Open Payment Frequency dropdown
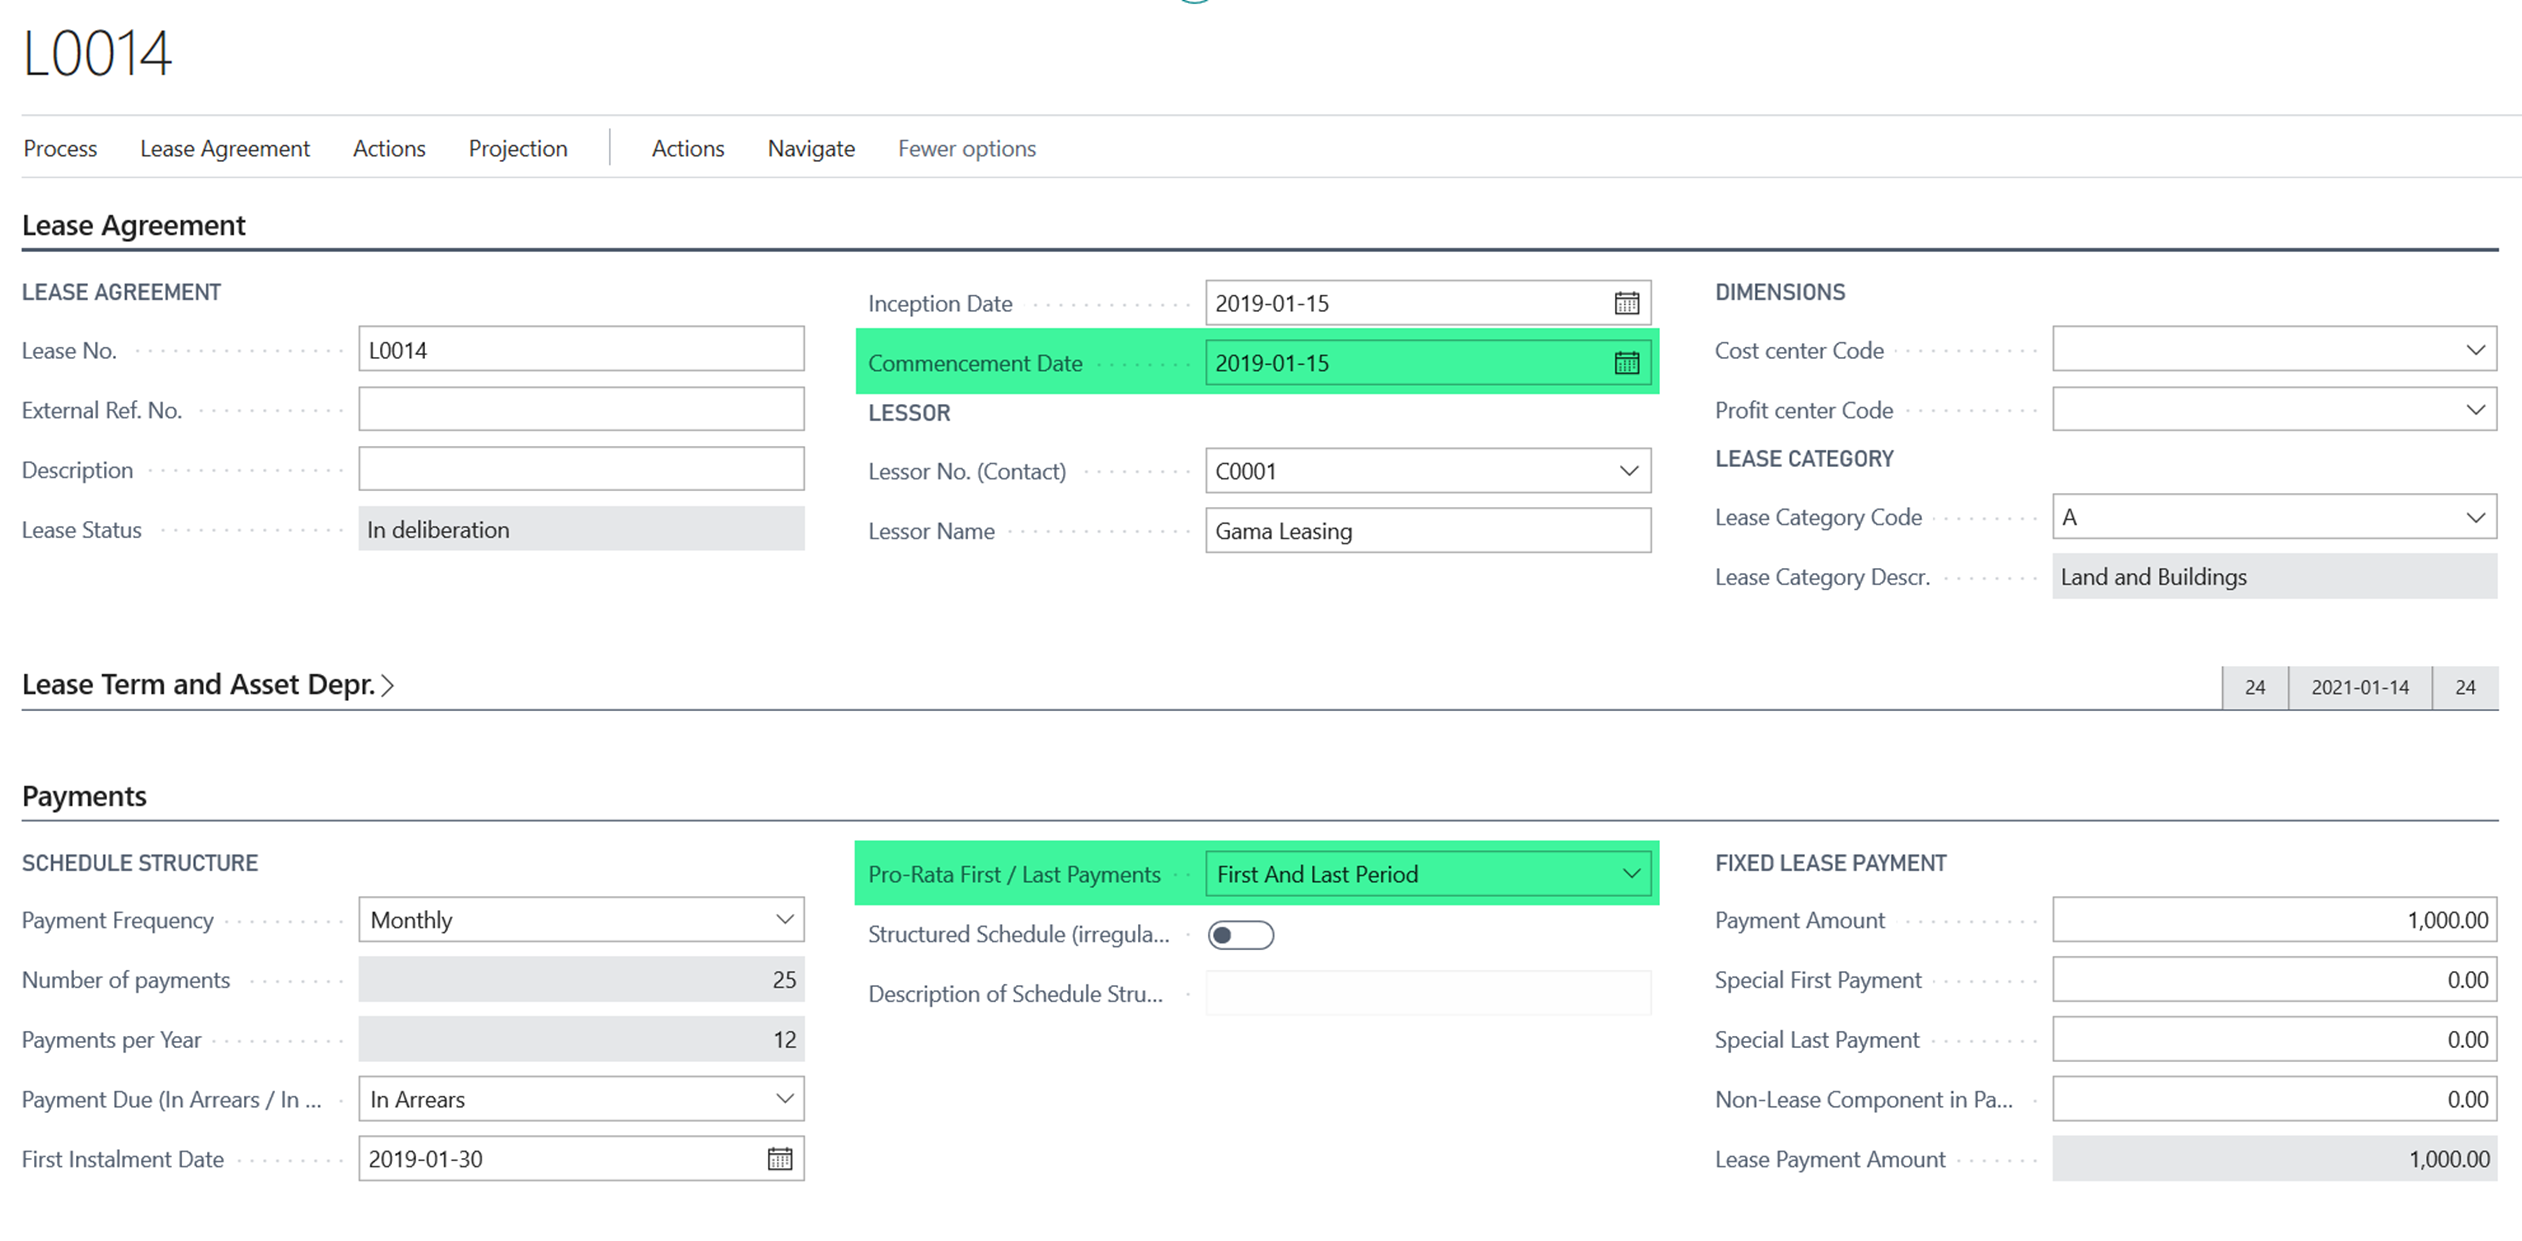This screenshot has height=1241, width=2522. pyautogui.click(x=784, y=920)
